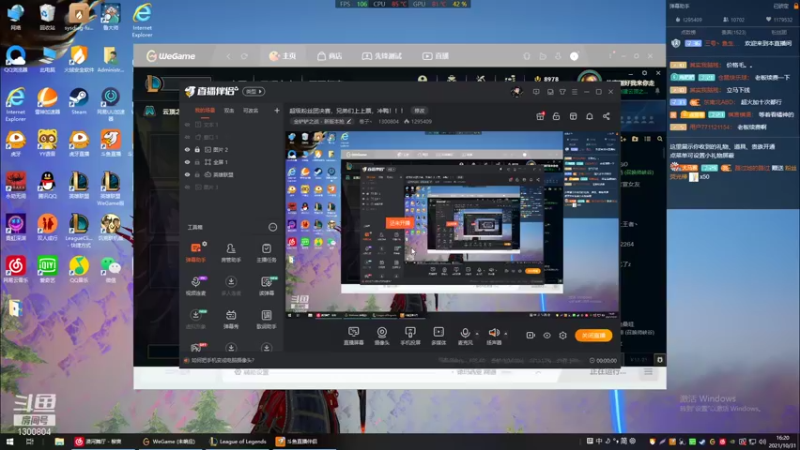Open the 腾讯QQ desktop shortcut
Image resolution: width=800 pixels, height=450 pixels.
47,185
